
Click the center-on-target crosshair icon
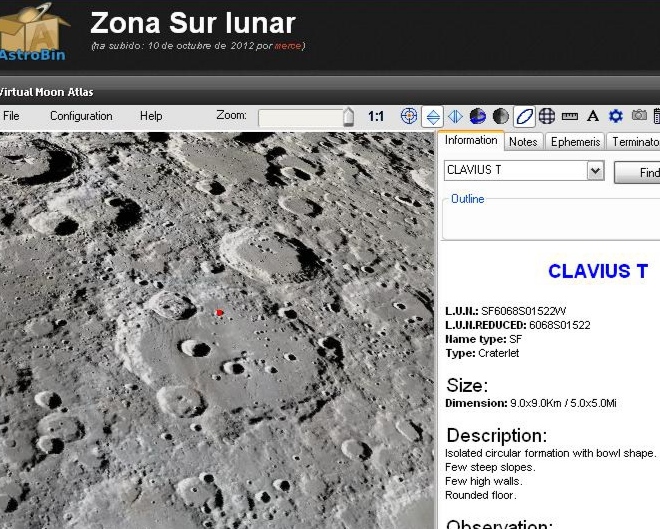point(409,116)
